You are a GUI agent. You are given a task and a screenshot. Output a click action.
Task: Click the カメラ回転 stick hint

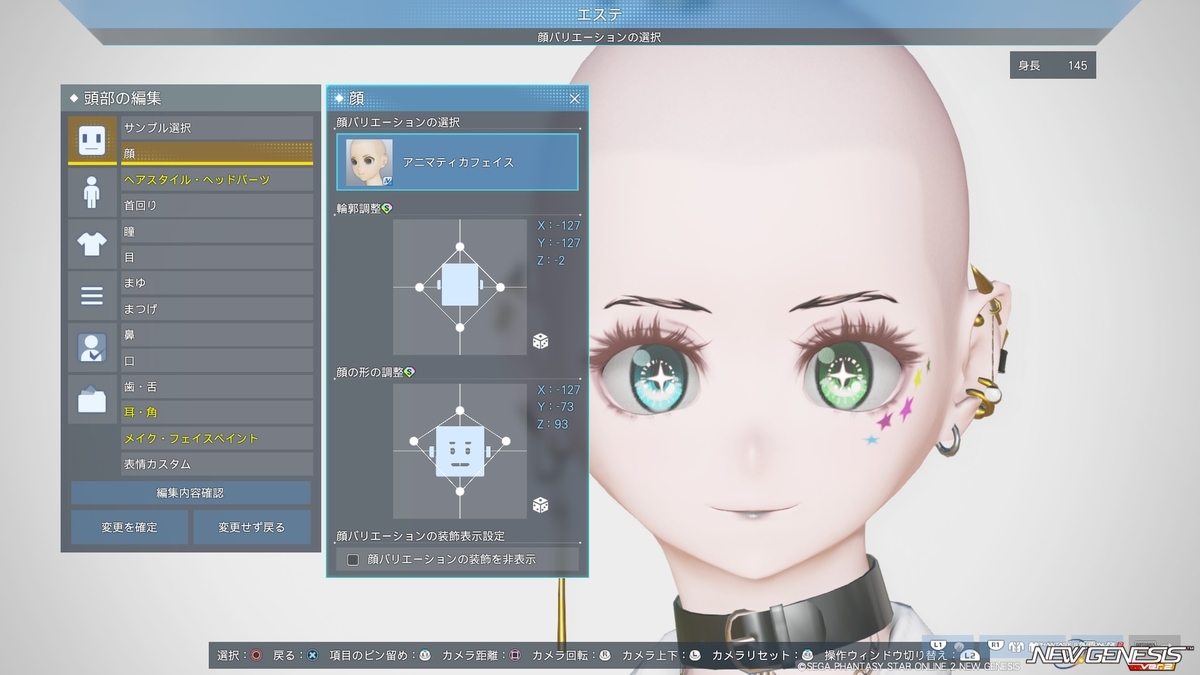(571, 656)
